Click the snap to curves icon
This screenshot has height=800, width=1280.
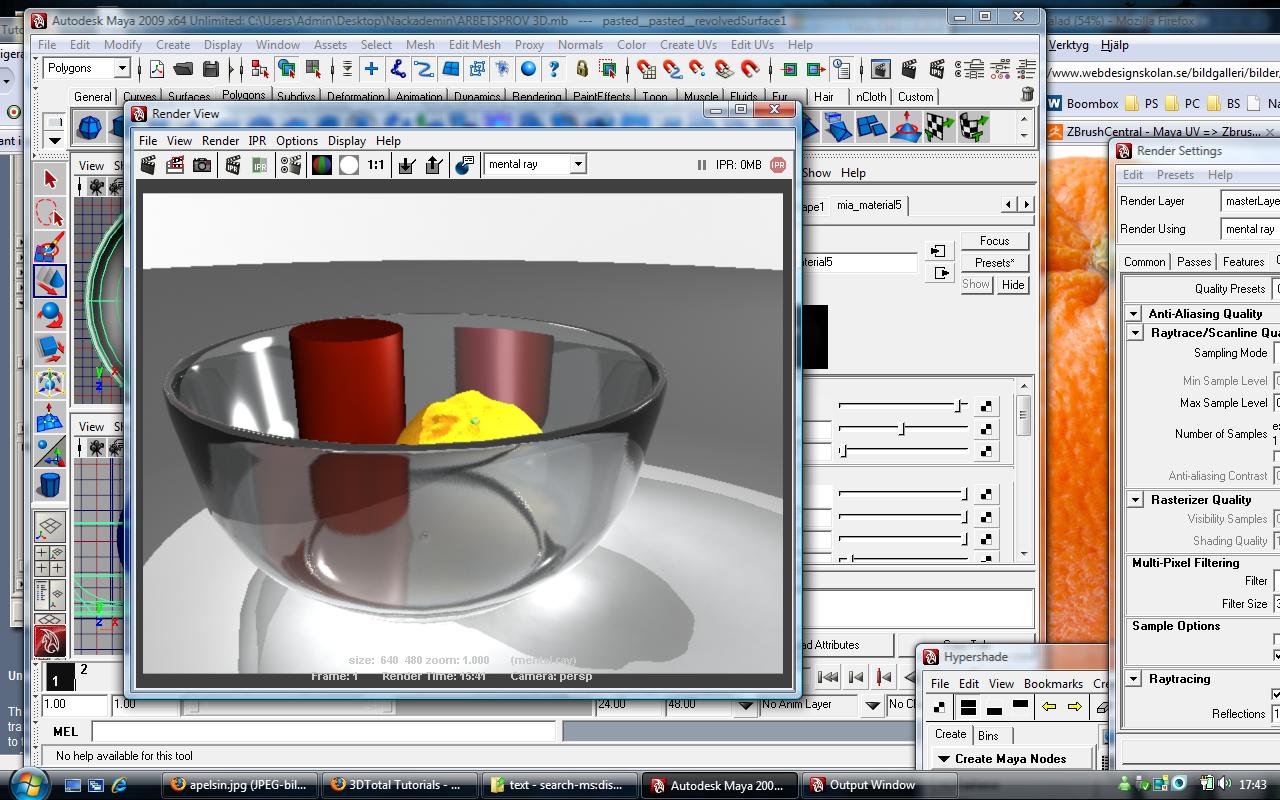coord(672,69)
